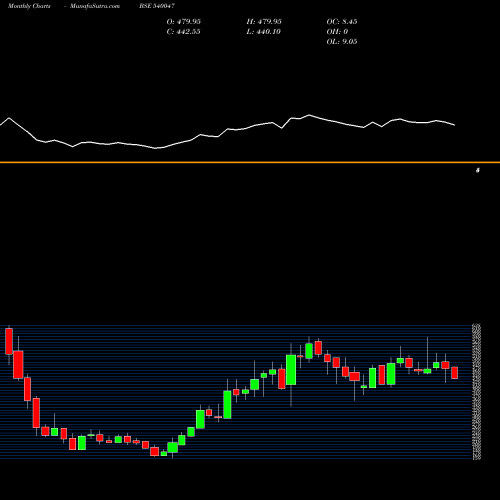Select the high value 'H: 479.95'
This screenshot has height=500, width=500.
(264, 22)
